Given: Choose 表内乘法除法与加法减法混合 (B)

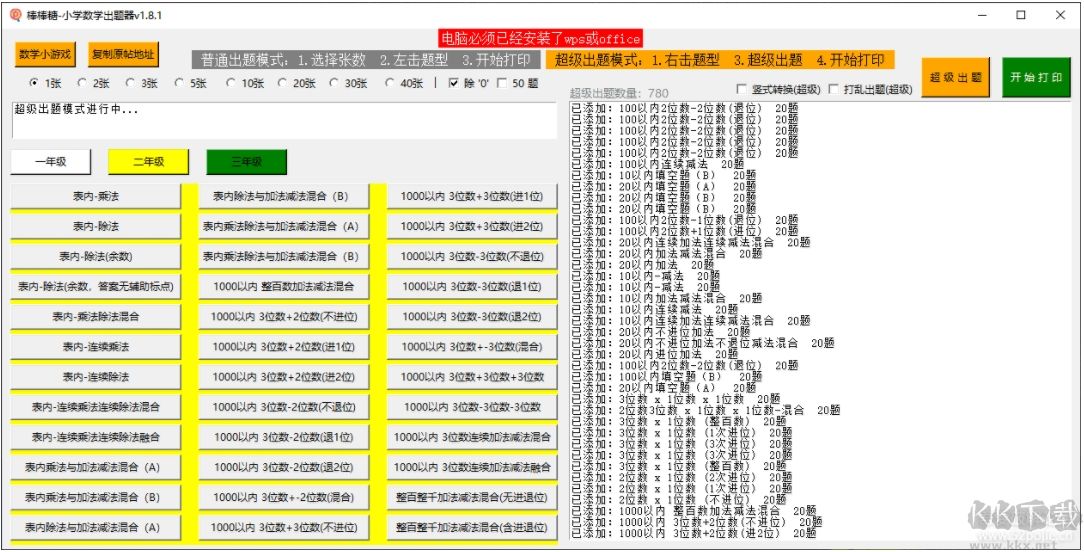Looking at the screenshot, I should click(x=284, y=257).
